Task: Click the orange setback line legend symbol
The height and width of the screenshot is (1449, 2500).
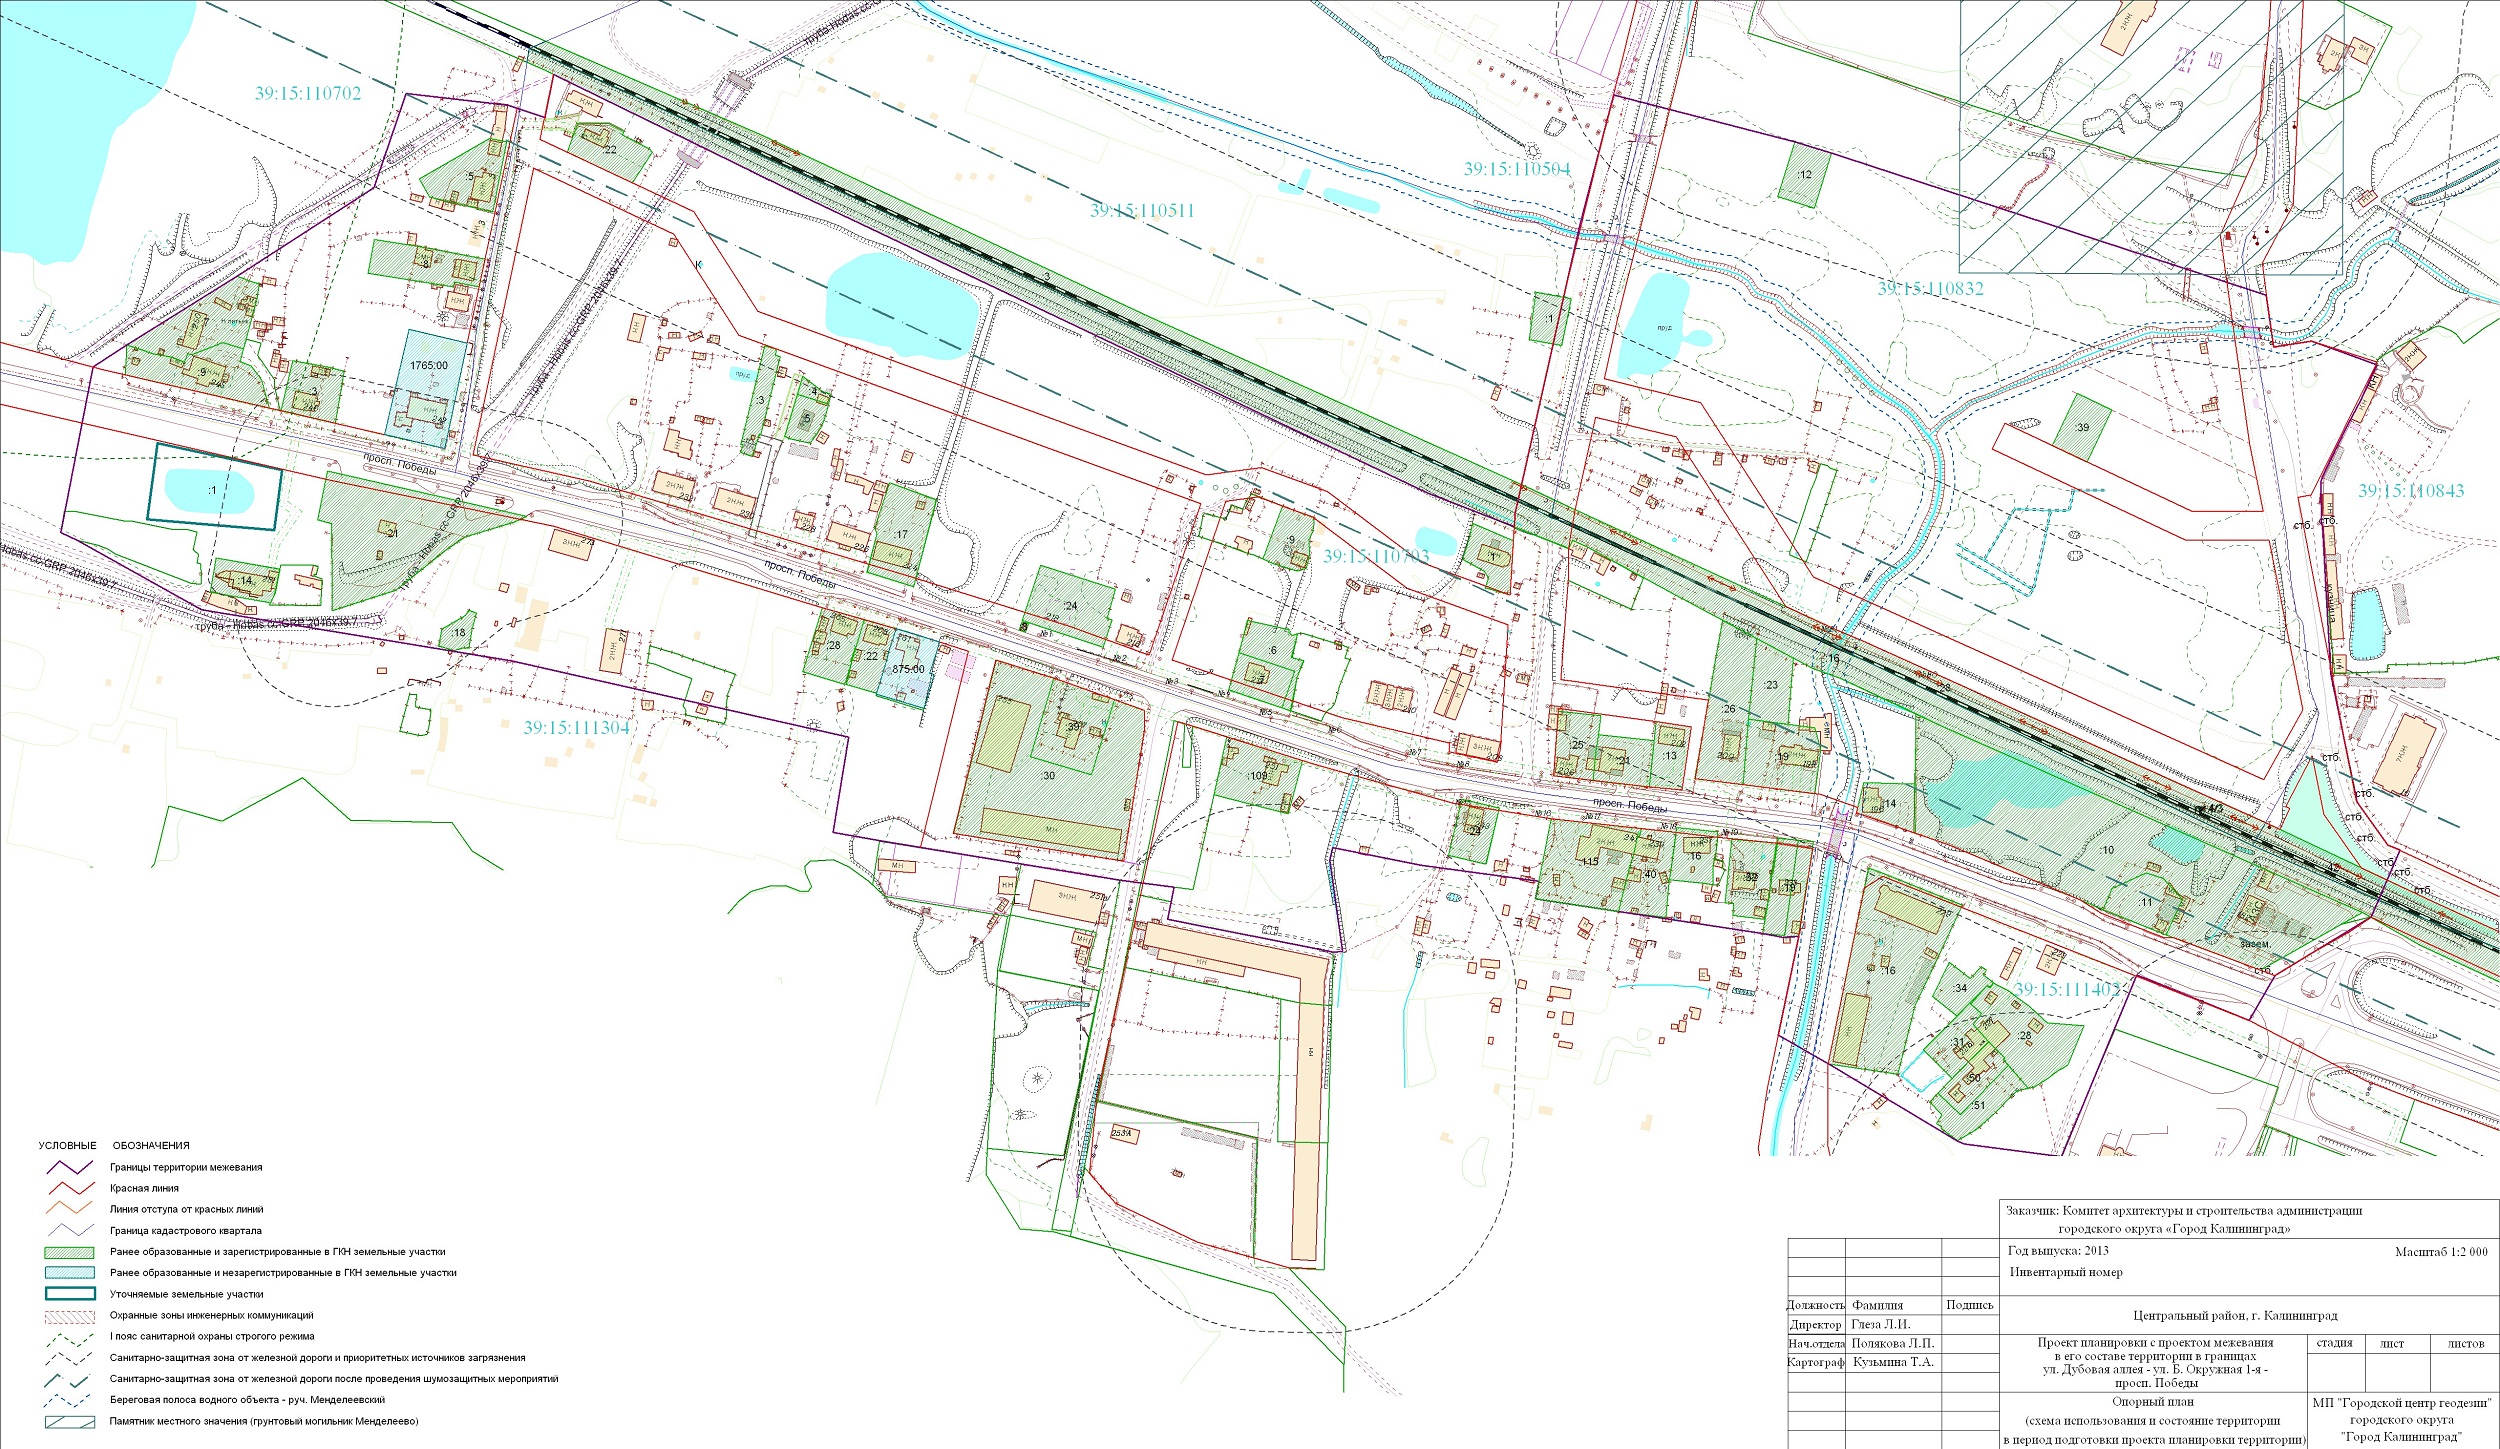Action: [69, 1209]
